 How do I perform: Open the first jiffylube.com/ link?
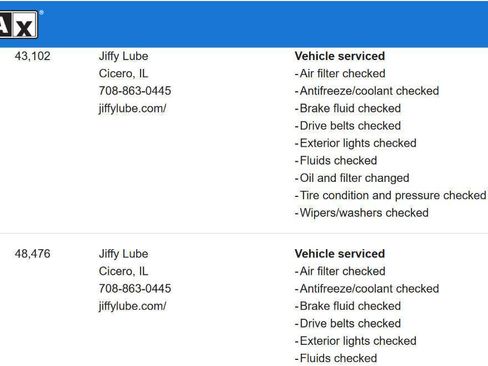[x=132, y=108]
